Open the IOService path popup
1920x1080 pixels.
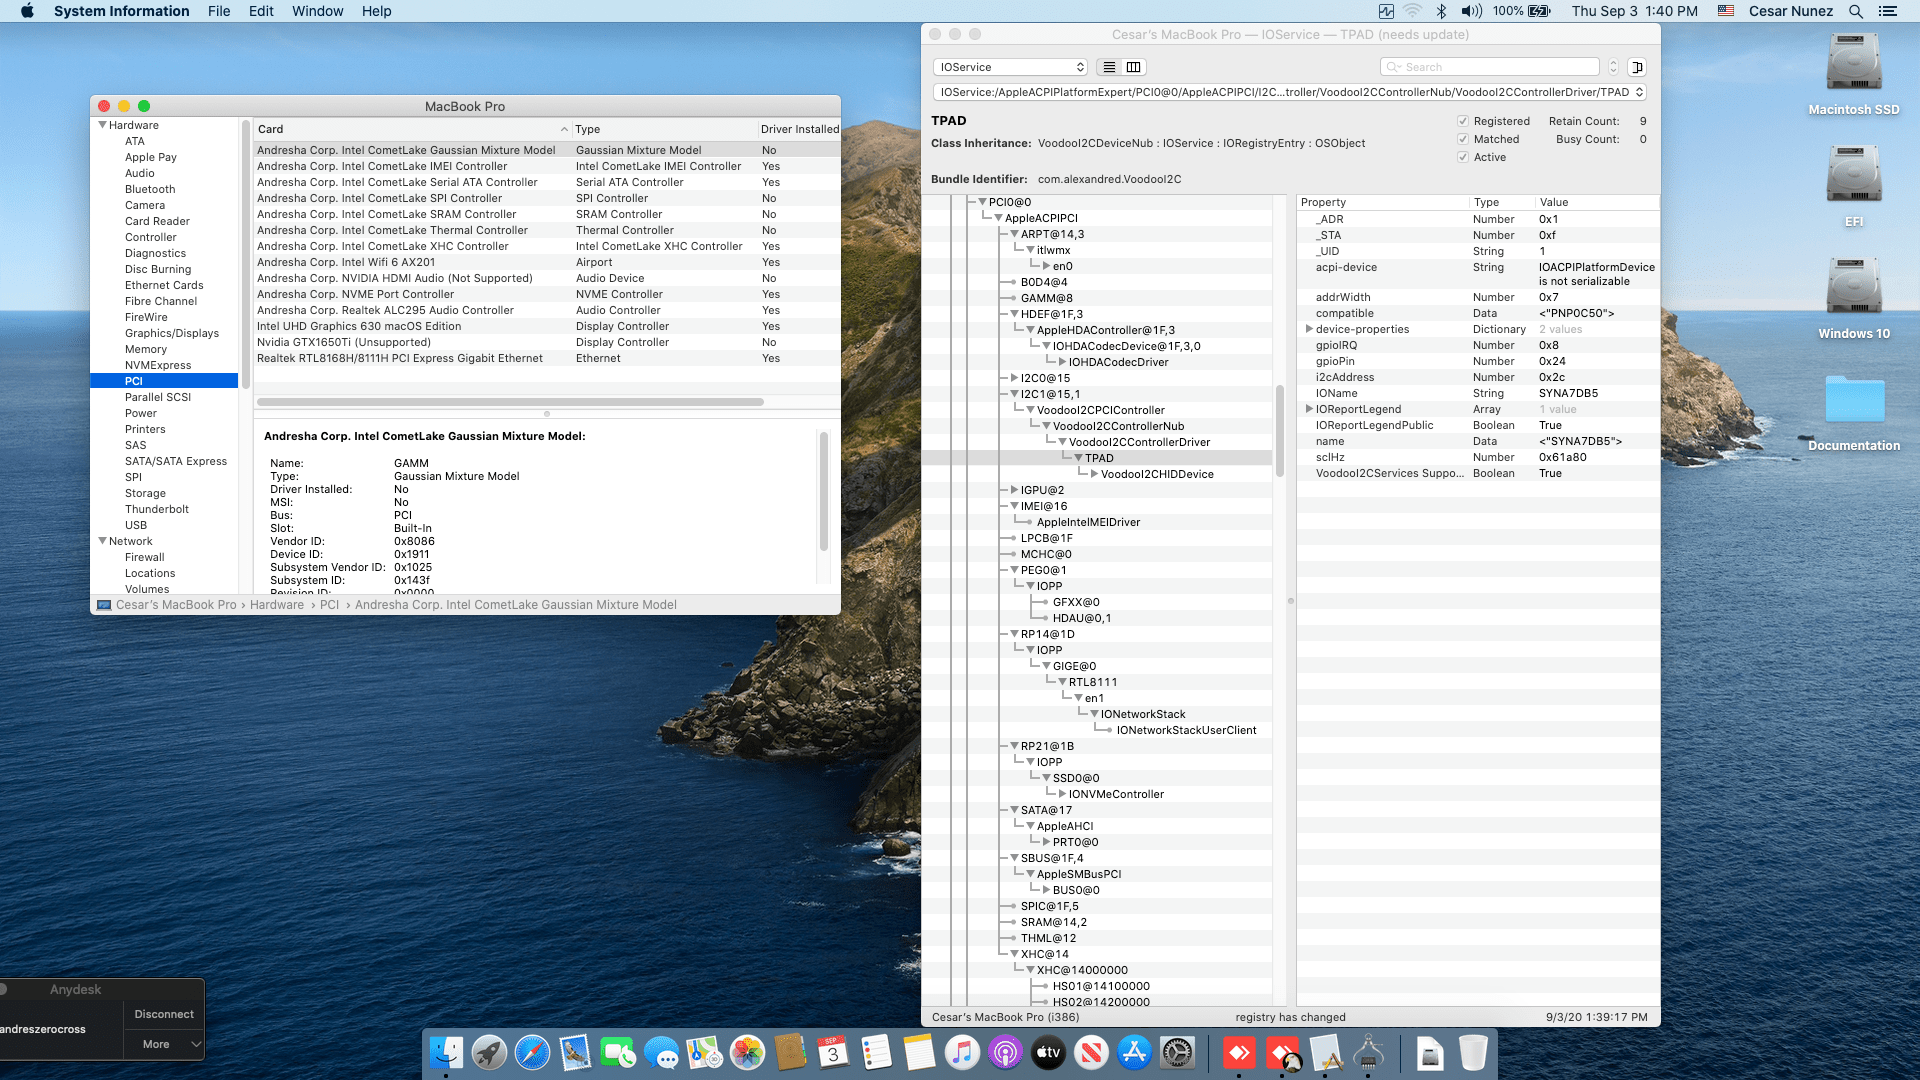(x=1290, y=92)
